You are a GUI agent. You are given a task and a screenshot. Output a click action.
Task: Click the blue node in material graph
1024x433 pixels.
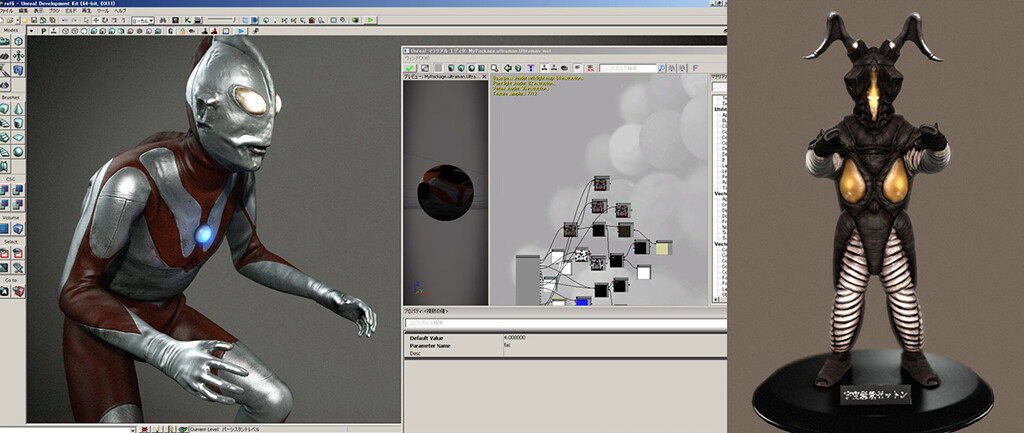pyautogui.click(x=583, y=301)
